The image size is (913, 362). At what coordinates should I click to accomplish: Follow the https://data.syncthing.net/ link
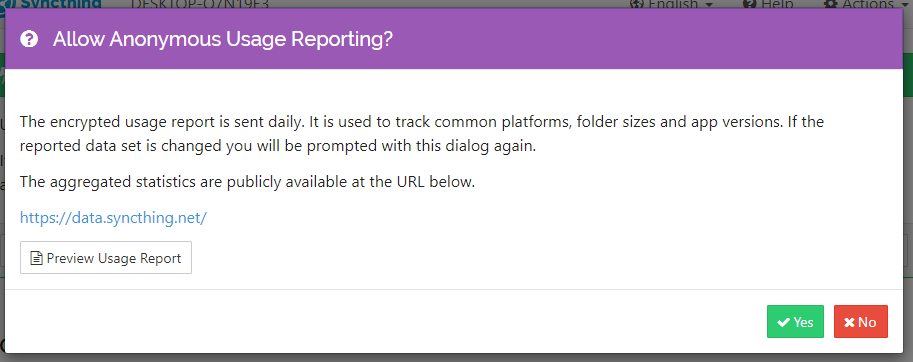(x=114, y=218)
